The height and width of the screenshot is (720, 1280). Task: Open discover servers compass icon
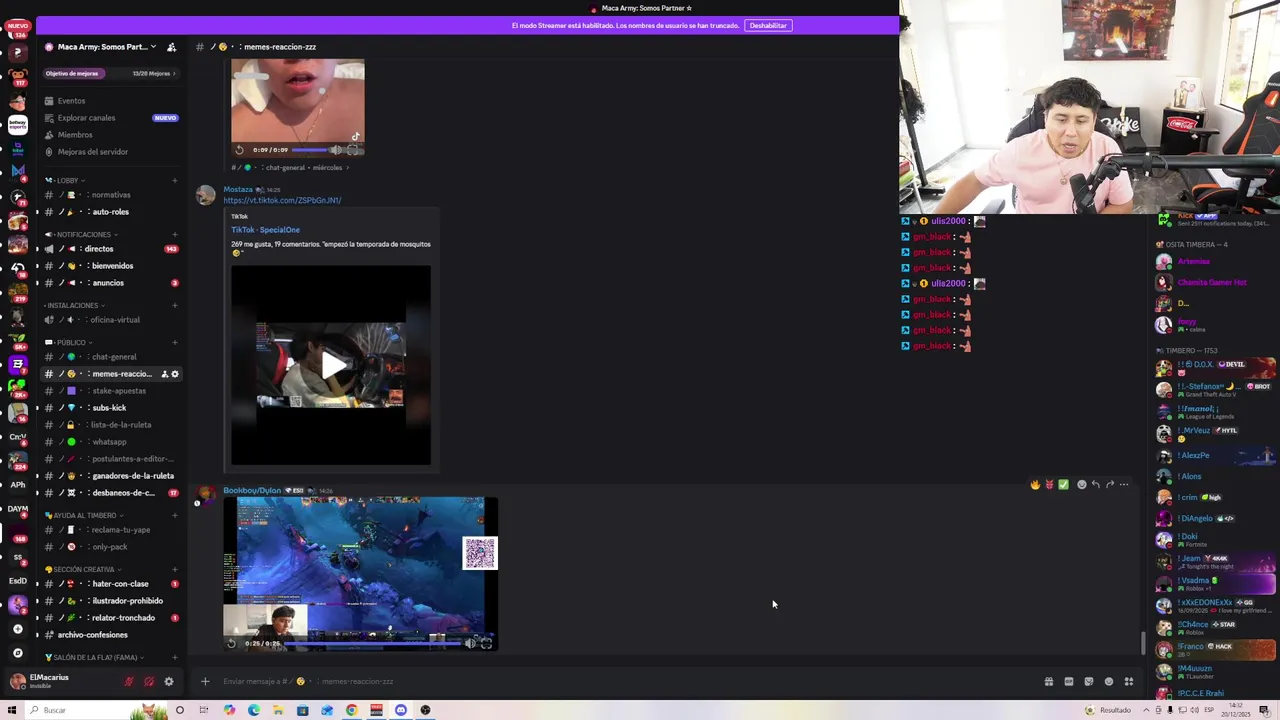17,652
